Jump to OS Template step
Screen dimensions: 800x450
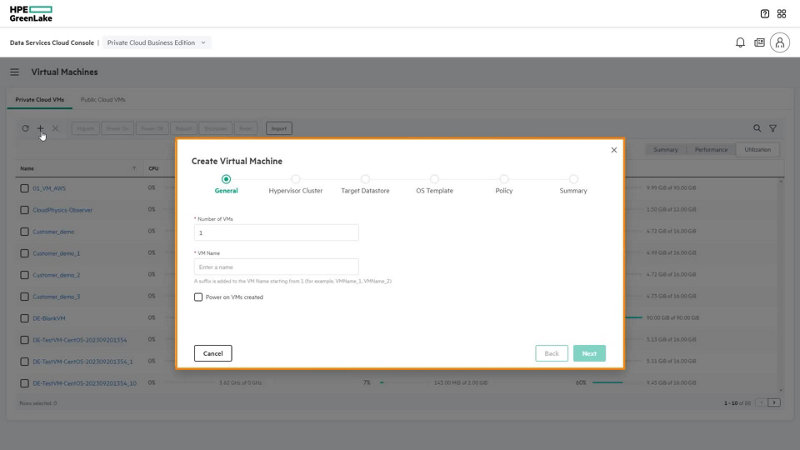[x=434, y=184]
